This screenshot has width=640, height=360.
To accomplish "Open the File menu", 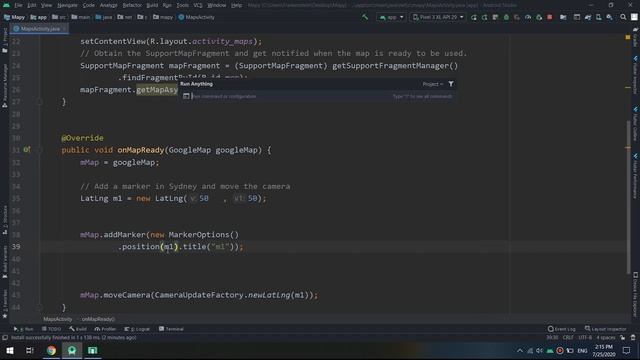I will click(x=18, y=5).
